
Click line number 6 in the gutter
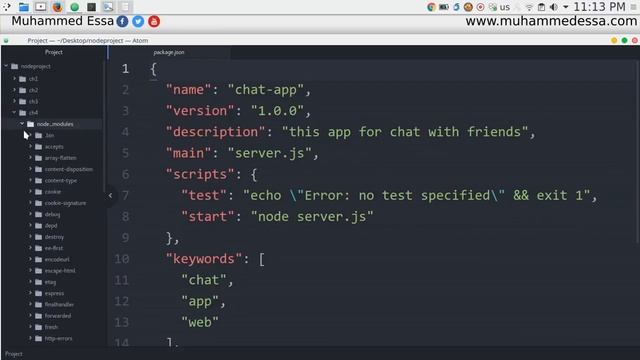[x=125, y=174]
